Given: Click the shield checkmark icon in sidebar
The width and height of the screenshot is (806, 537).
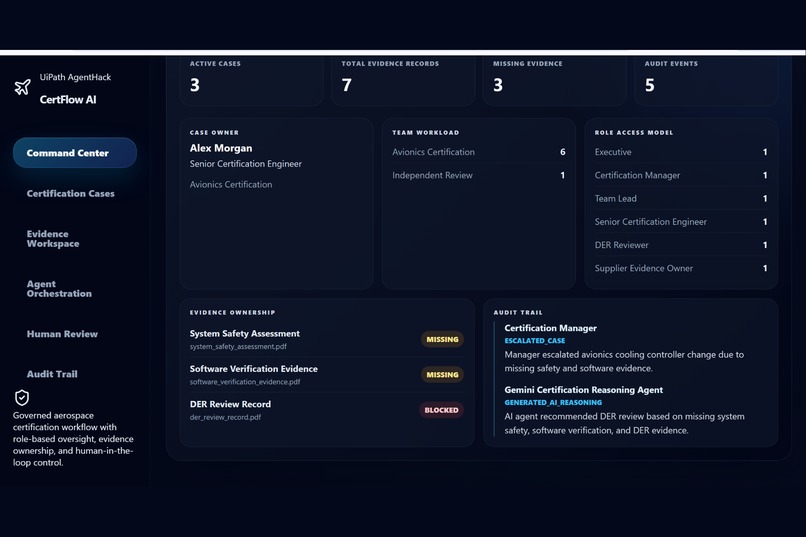Looking at the screenshot, I should coord(22,397).
